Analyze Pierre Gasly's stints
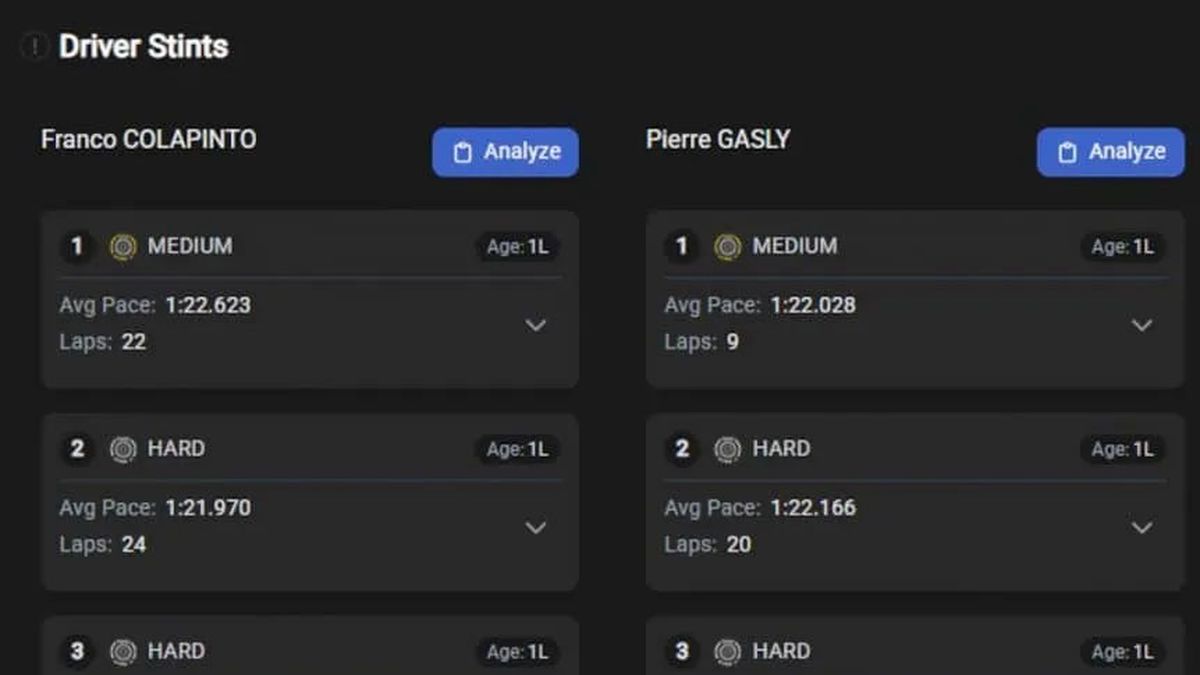Viewport: 1200px width, 675px height. [1110, 152]
